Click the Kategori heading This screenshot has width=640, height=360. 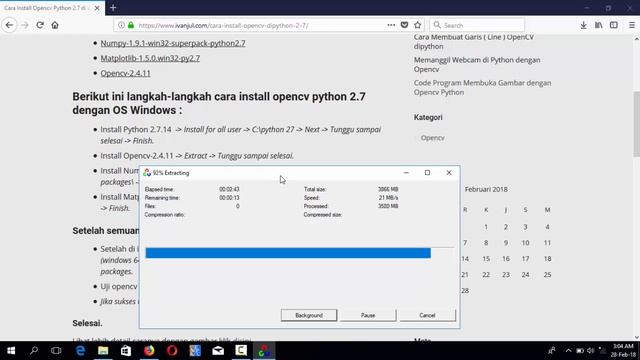(x=428, y=117)
